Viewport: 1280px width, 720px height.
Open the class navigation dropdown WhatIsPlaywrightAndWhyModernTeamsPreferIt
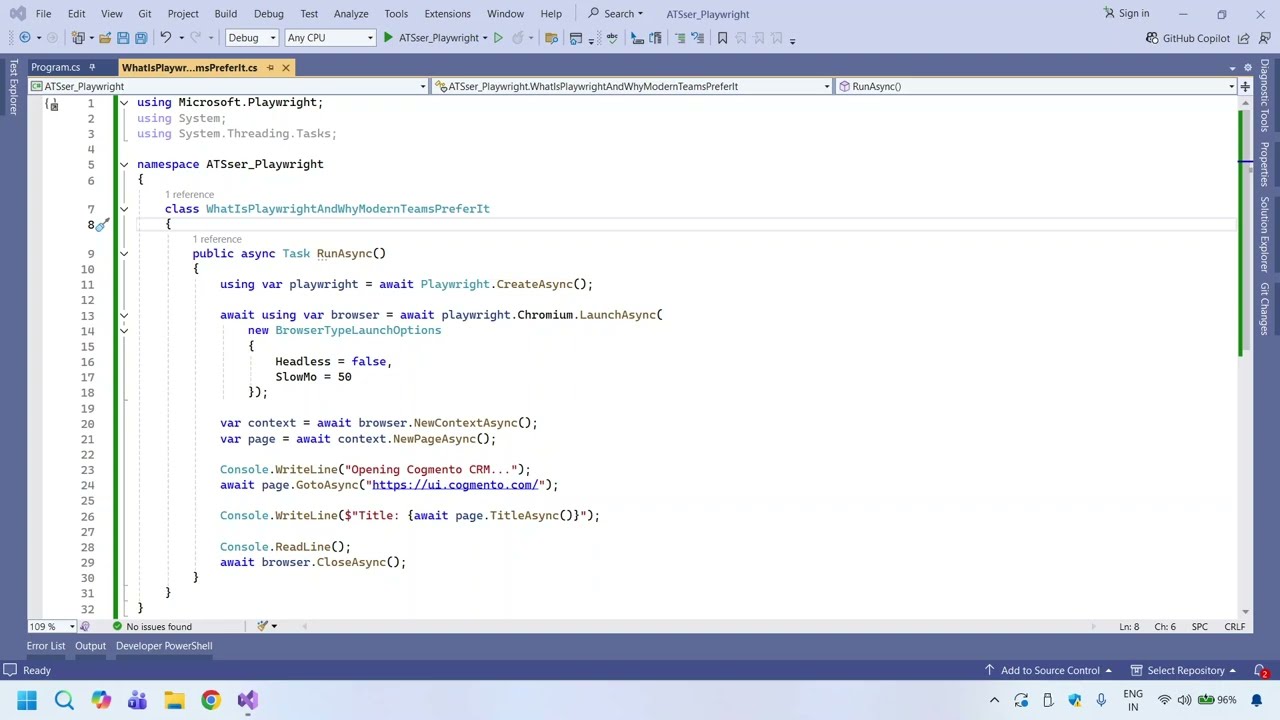click(632, 86)
